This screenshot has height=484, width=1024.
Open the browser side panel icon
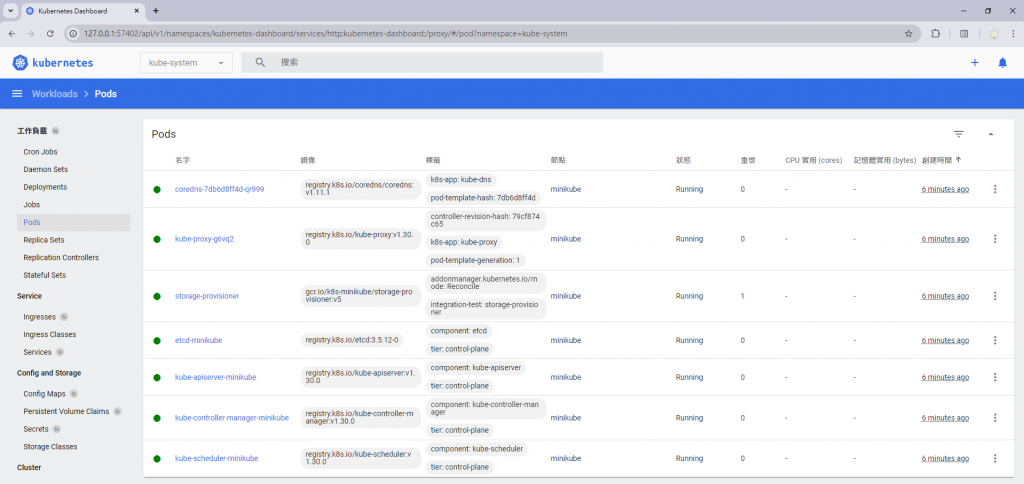964,33
